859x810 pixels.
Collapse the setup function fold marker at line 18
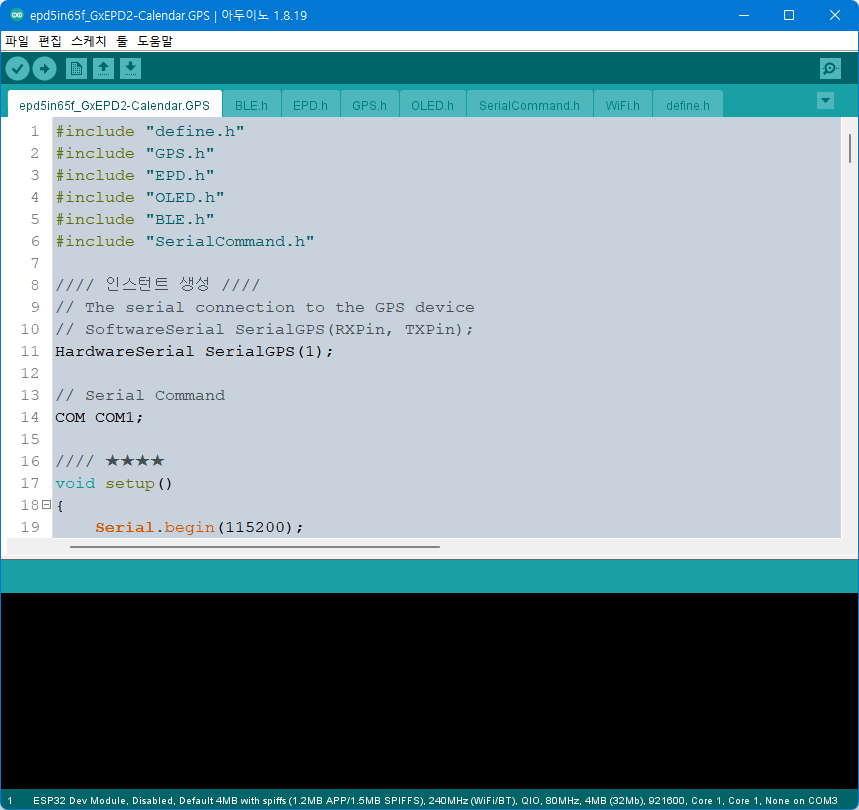pyautogui.click(x=47, y=504)
